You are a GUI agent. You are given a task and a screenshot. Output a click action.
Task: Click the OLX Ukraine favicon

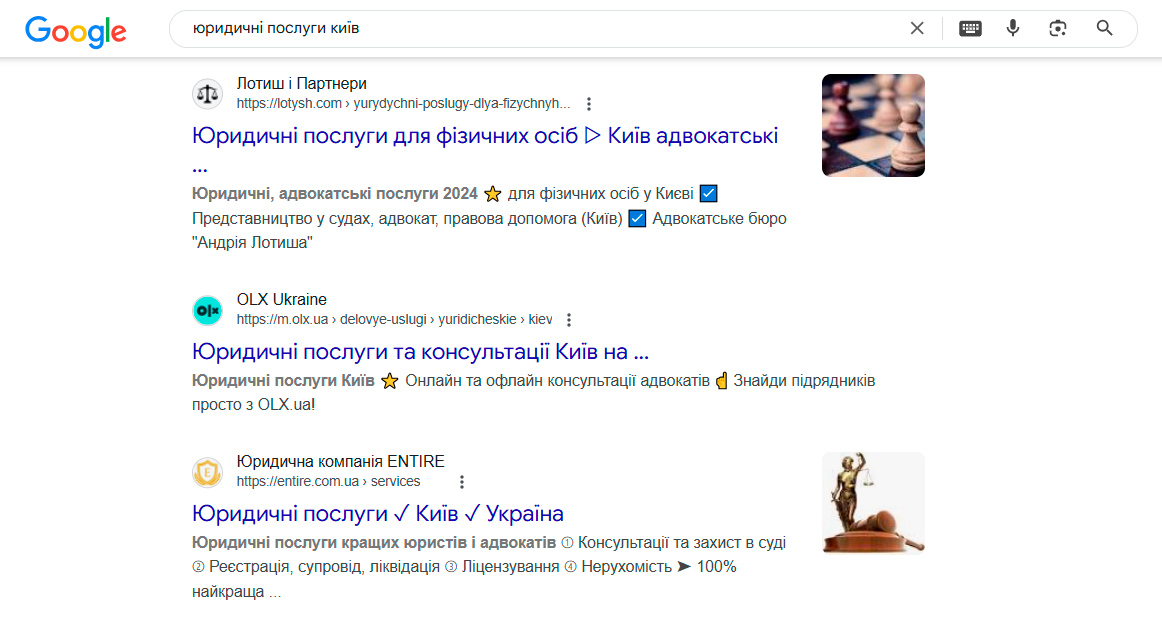tap(208, 310)
